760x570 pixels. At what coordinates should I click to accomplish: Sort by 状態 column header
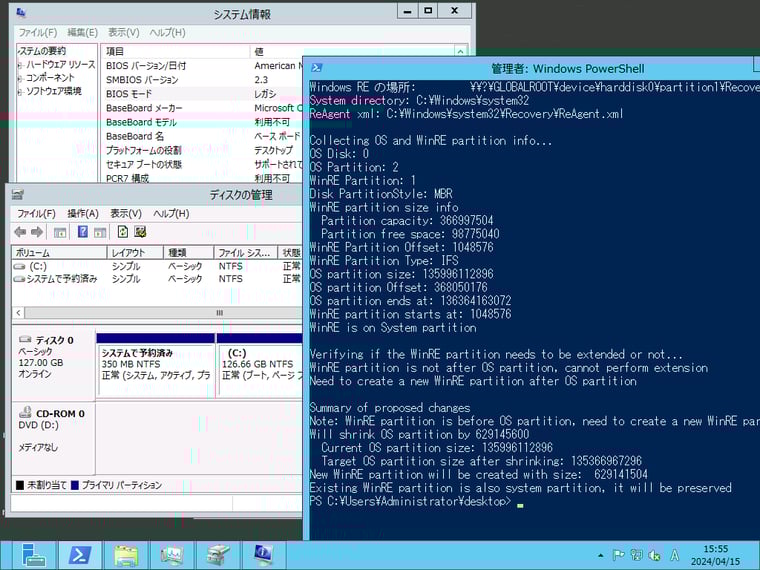[x=290, y=253]
